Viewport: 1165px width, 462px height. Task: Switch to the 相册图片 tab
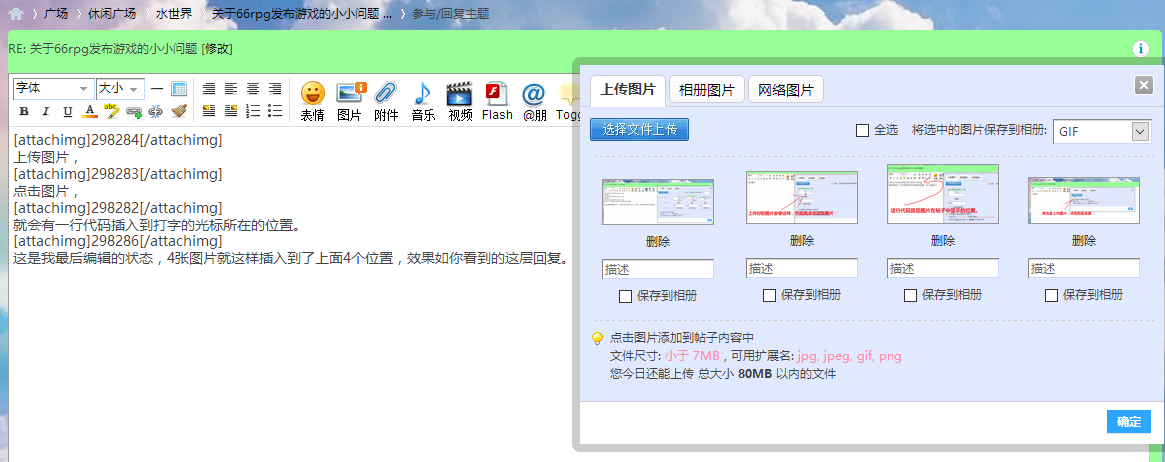pyautogui.click(x=707, y=91)
